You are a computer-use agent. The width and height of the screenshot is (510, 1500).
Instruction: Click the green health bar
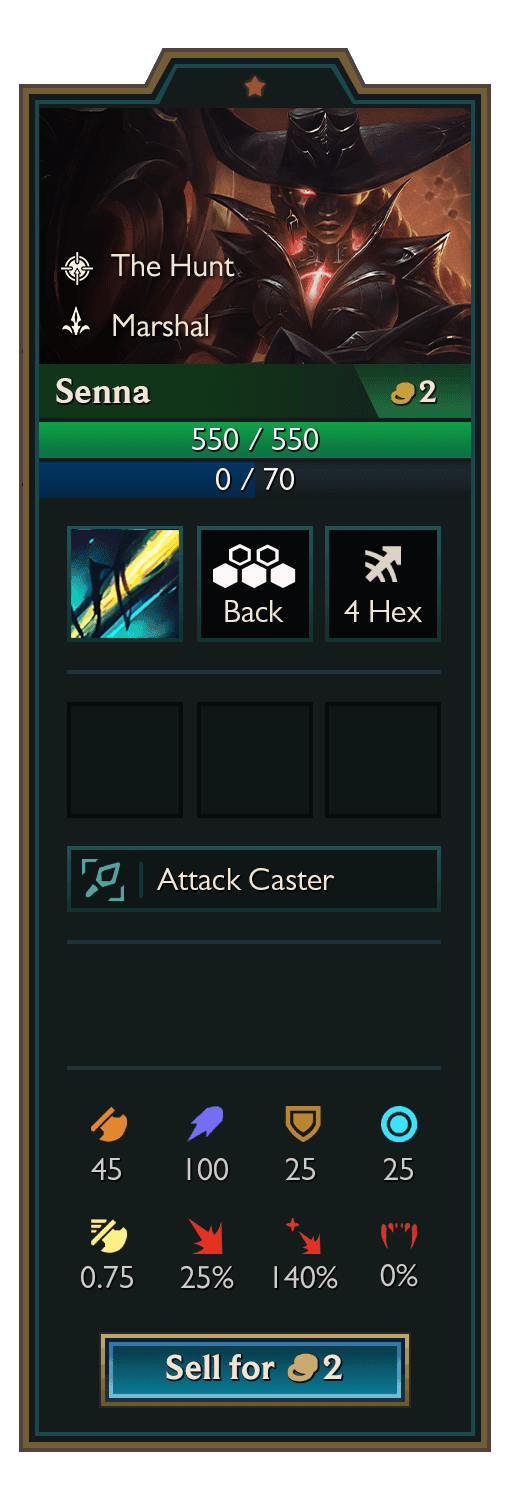[x=255, y=439]
